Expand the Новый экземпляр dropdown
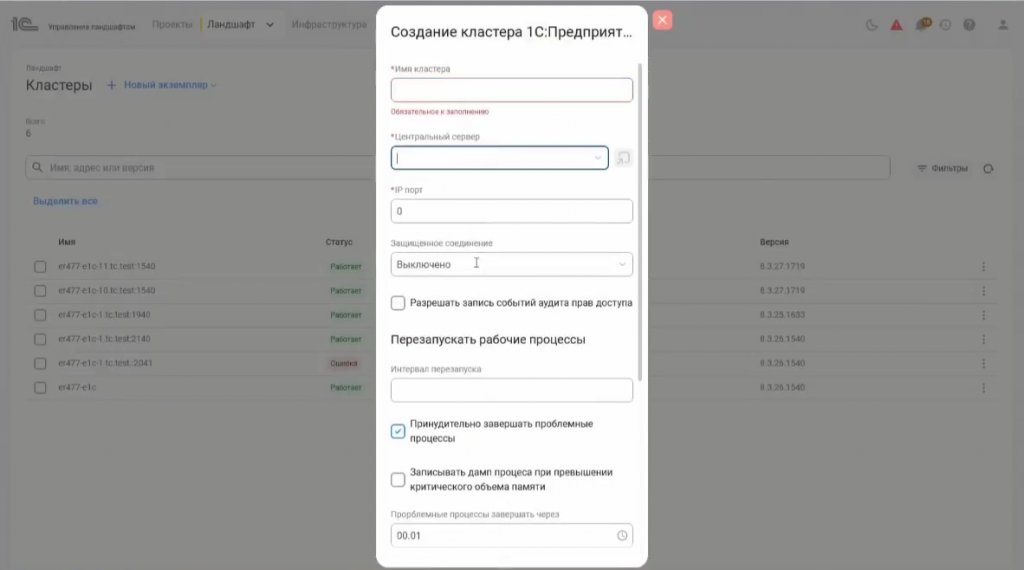Image resolution: width=1024 pixels, height=570 pixels. [214, 86]
